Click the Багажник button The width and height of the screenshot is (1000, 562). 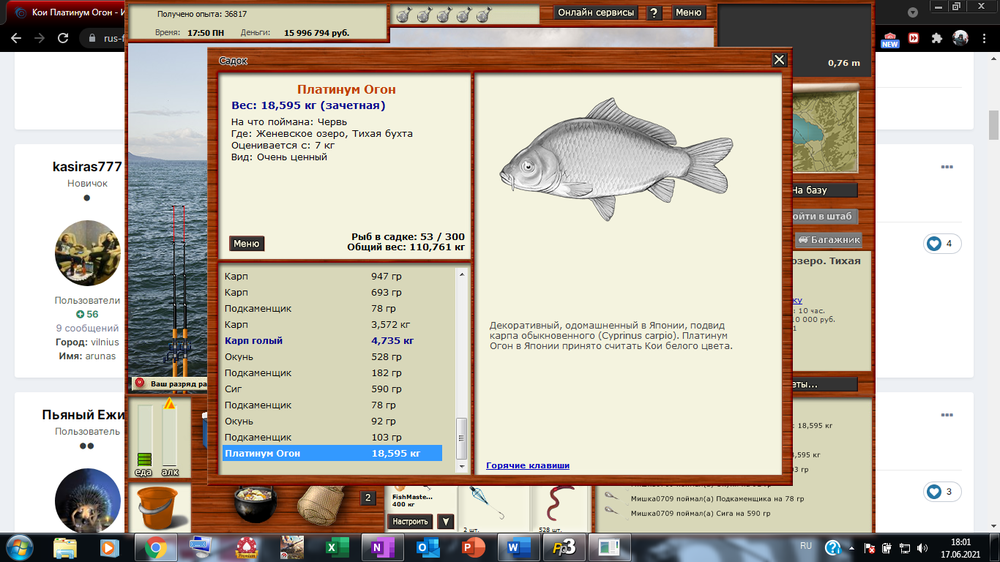[828, 240]
